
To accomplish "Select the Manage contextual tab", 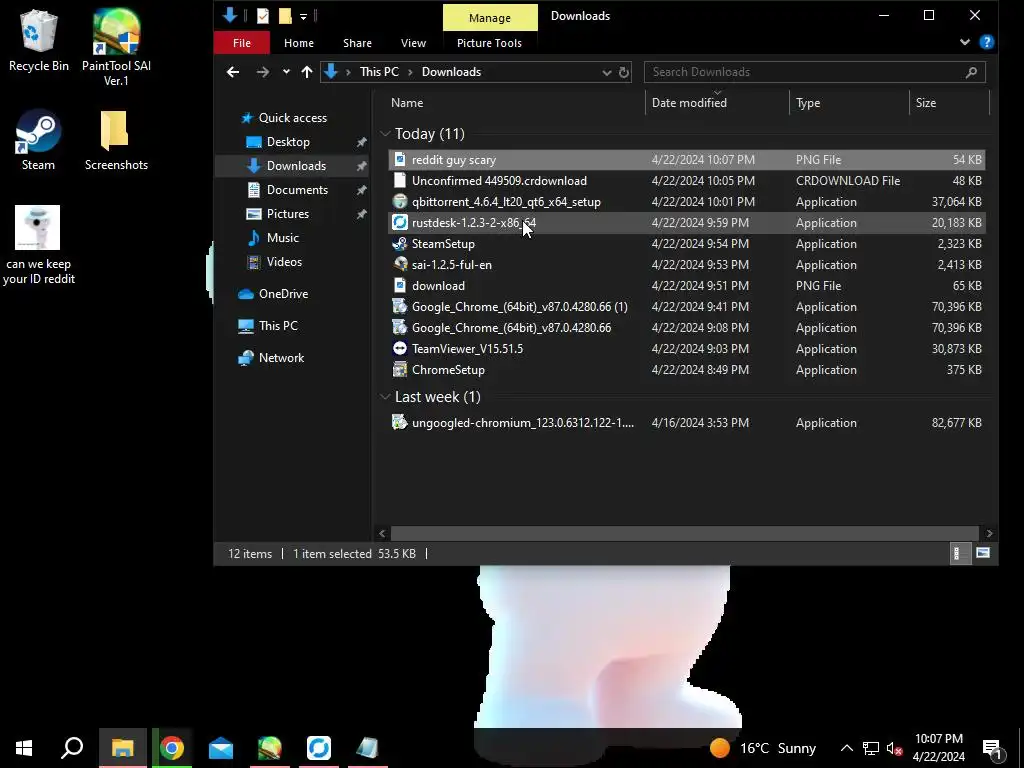I will coord(490,18).
